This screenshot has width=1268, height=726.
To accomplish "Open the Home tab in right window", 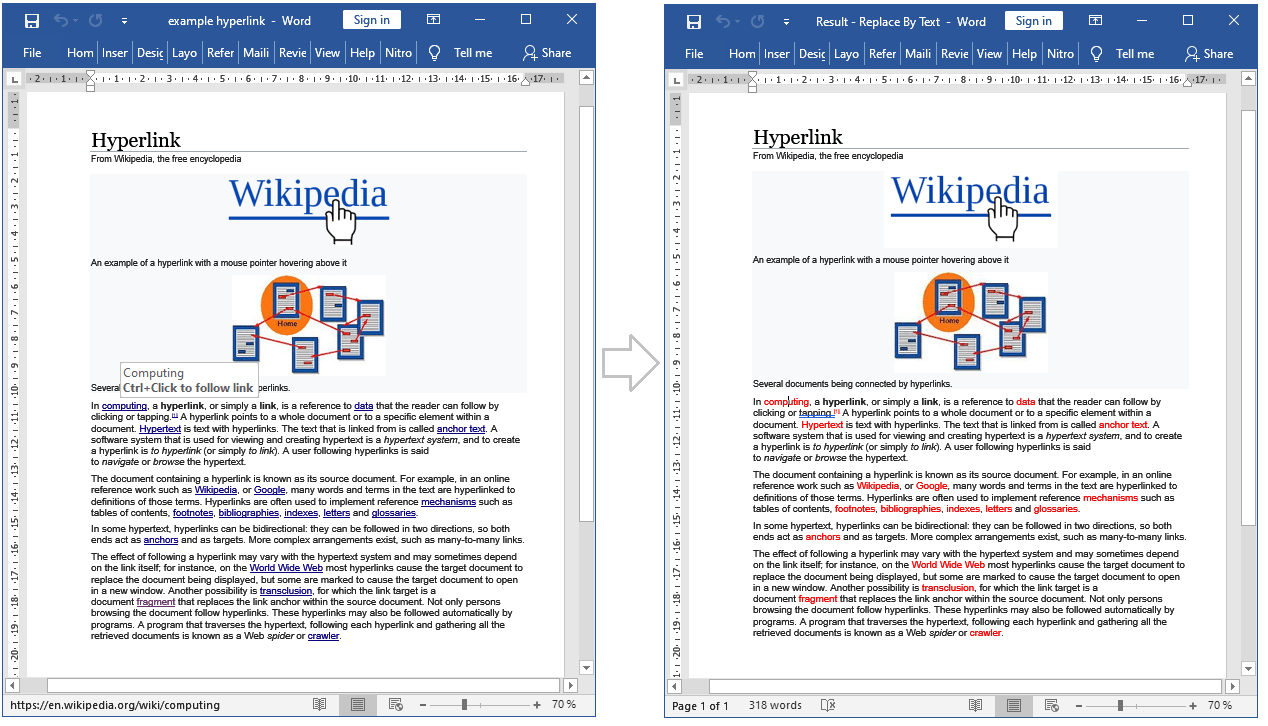I will tap(742, 53).
